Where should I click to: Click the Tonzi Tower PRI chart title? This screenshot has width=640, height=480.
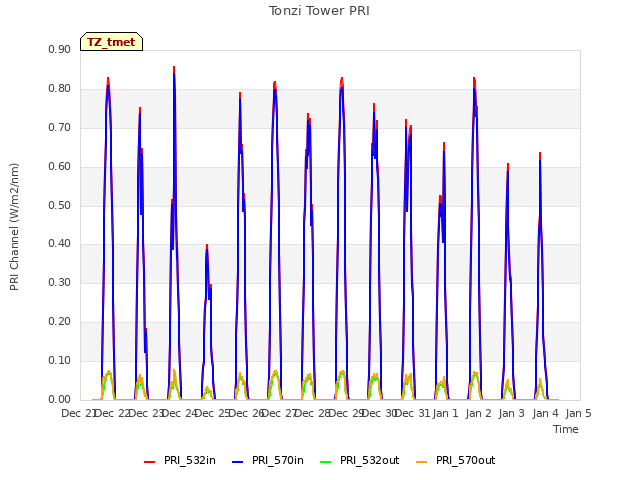(x=319, y=11)
